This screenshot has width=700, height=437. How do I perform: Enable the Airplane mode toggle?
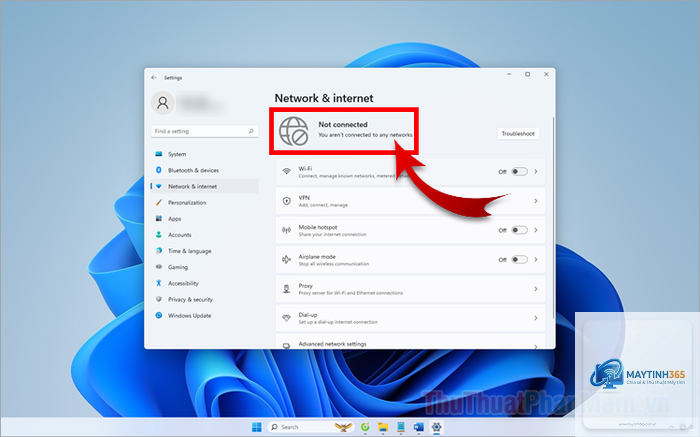point(519,259)
